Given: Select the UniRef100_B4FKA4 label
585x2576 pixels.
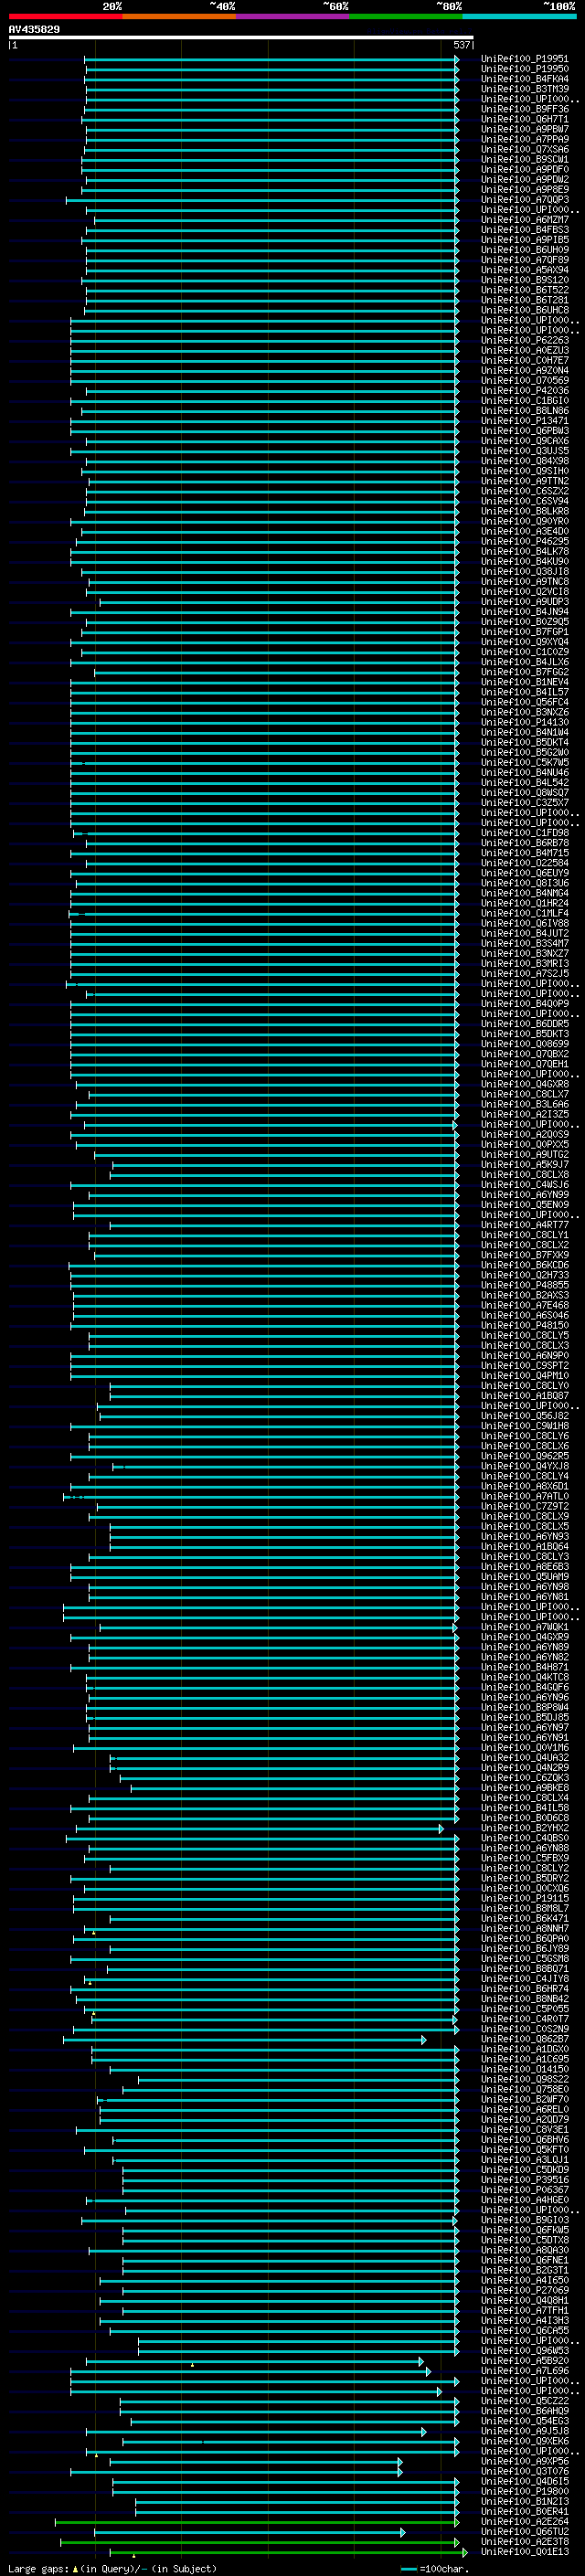Looking at the screenshot, I should 524,79.
